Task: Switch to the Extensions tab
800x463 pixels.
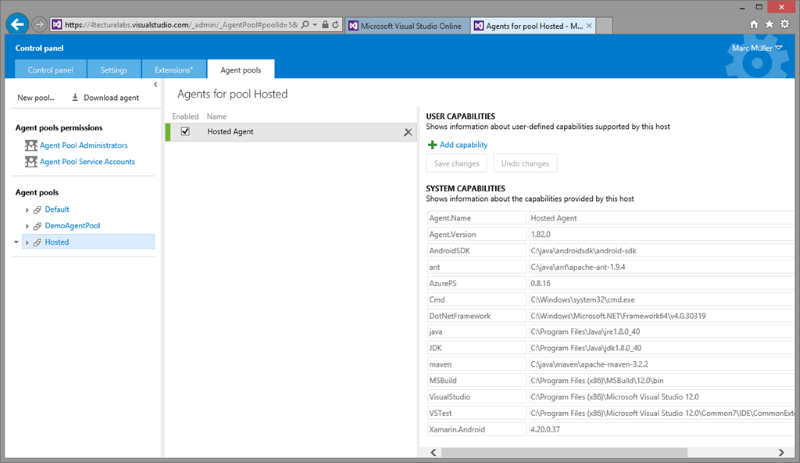Action: [x=174, y=69]
